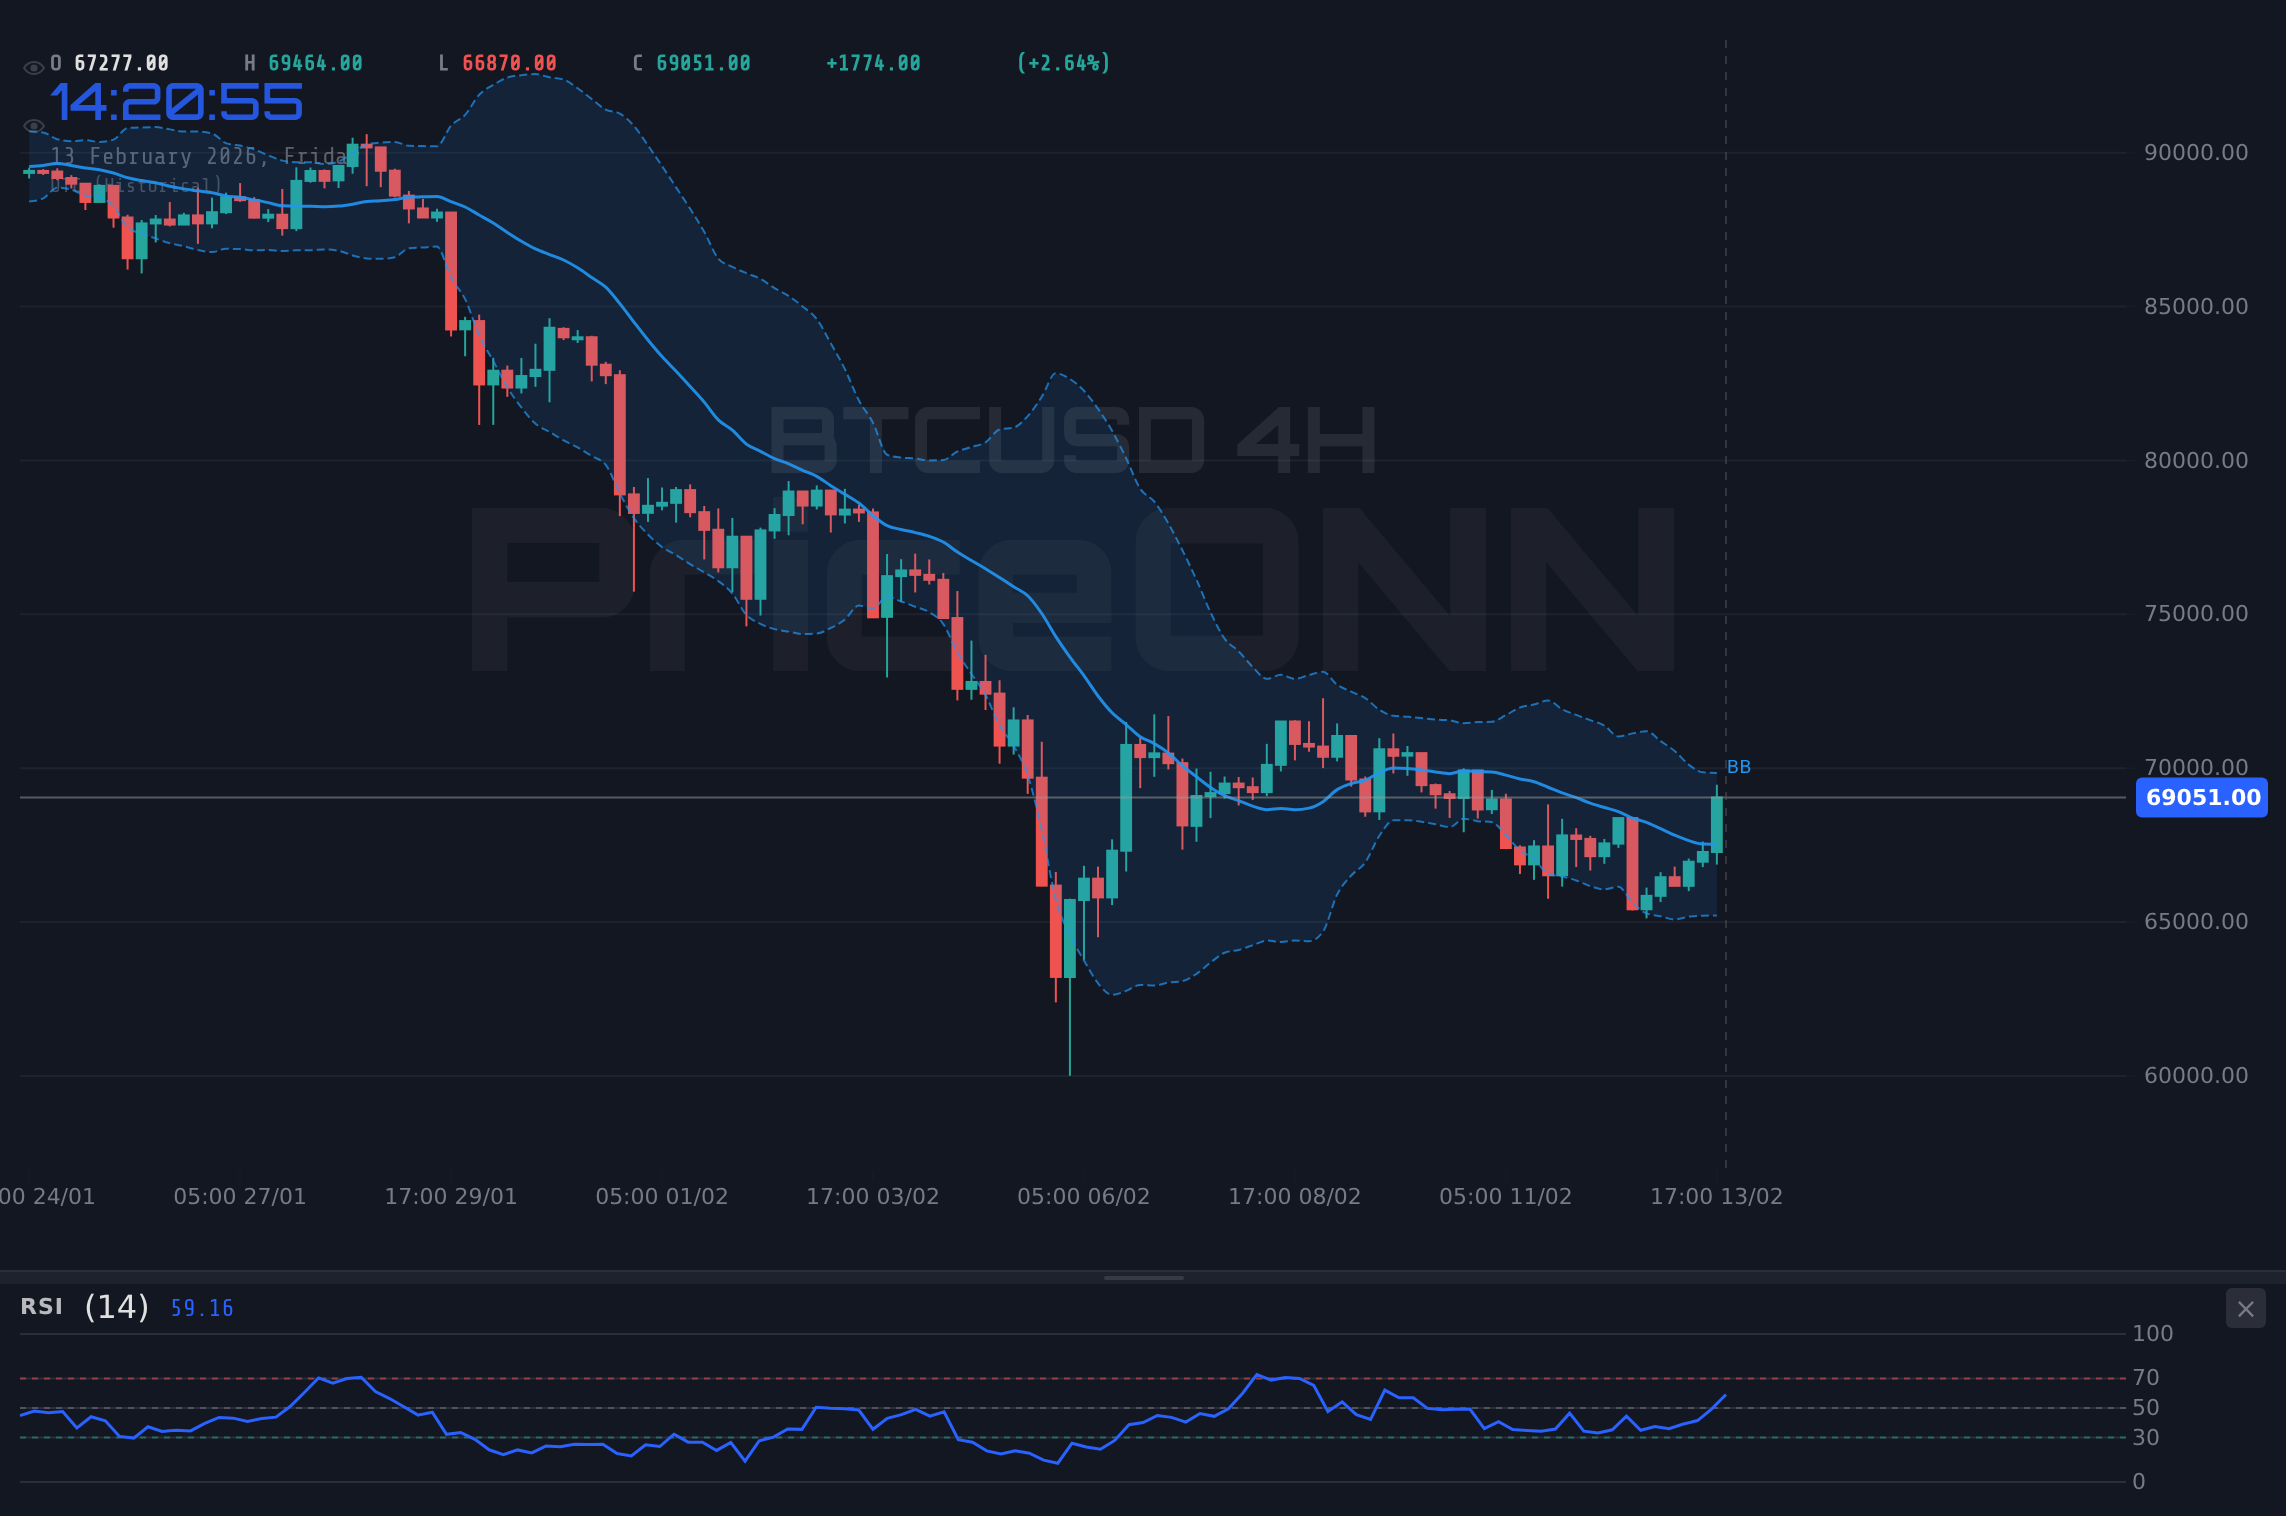This screenshot has height=1516, width=2286.
Task: Click the 05:00 06/02 time label
Action: pos(1084,1197)
